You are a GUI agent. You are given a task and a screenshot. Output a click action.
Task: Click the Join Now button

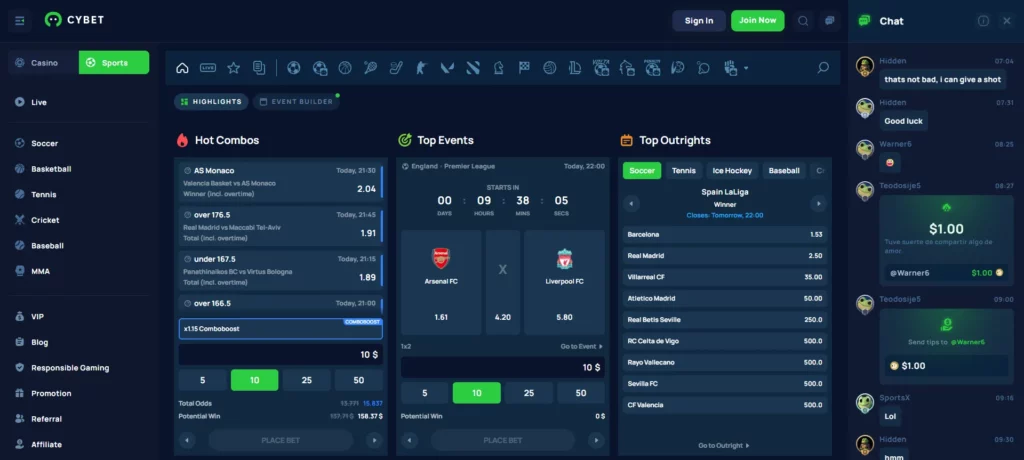click(758, 20)
